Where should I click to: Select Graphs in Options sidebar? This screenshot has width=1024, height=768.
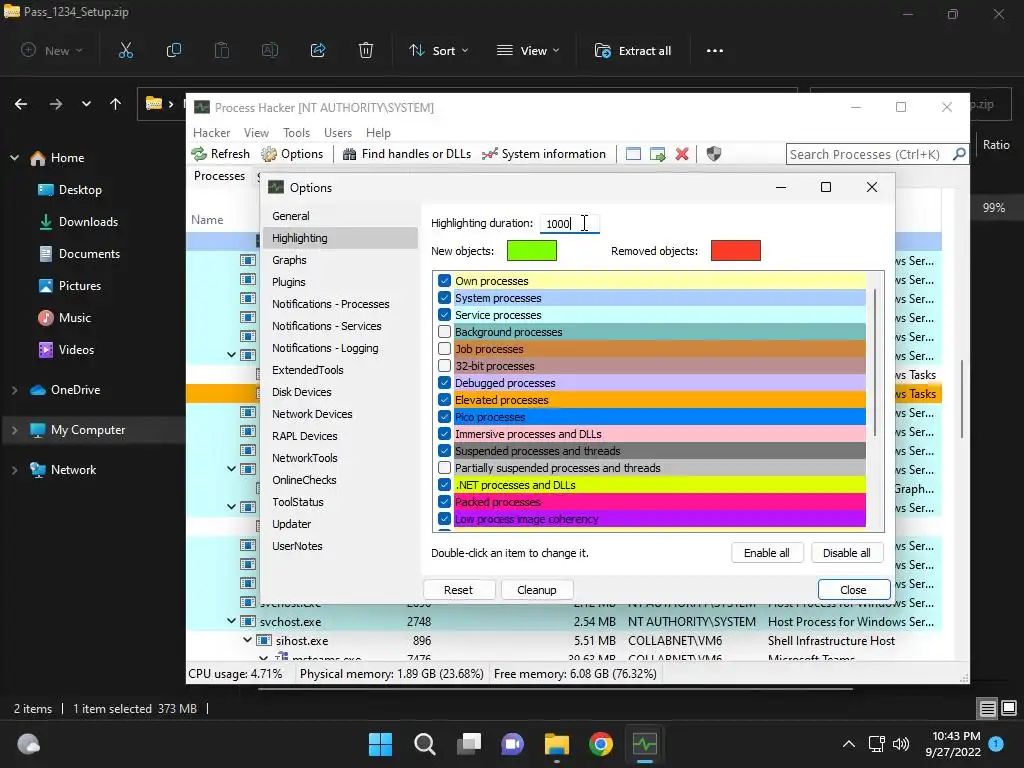pos(340,260)
